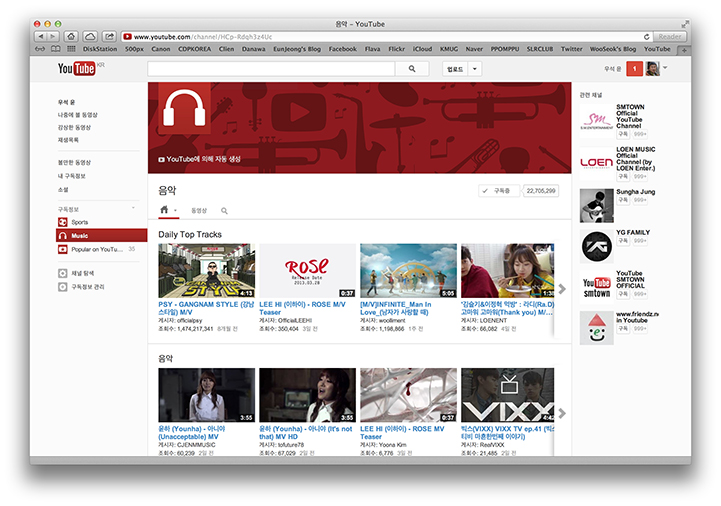Image resolution: width=721 pixels, height=506 pixels.
Task: Subscribe to LOEN MUSIC Official Channel
Action: (623, 176)
